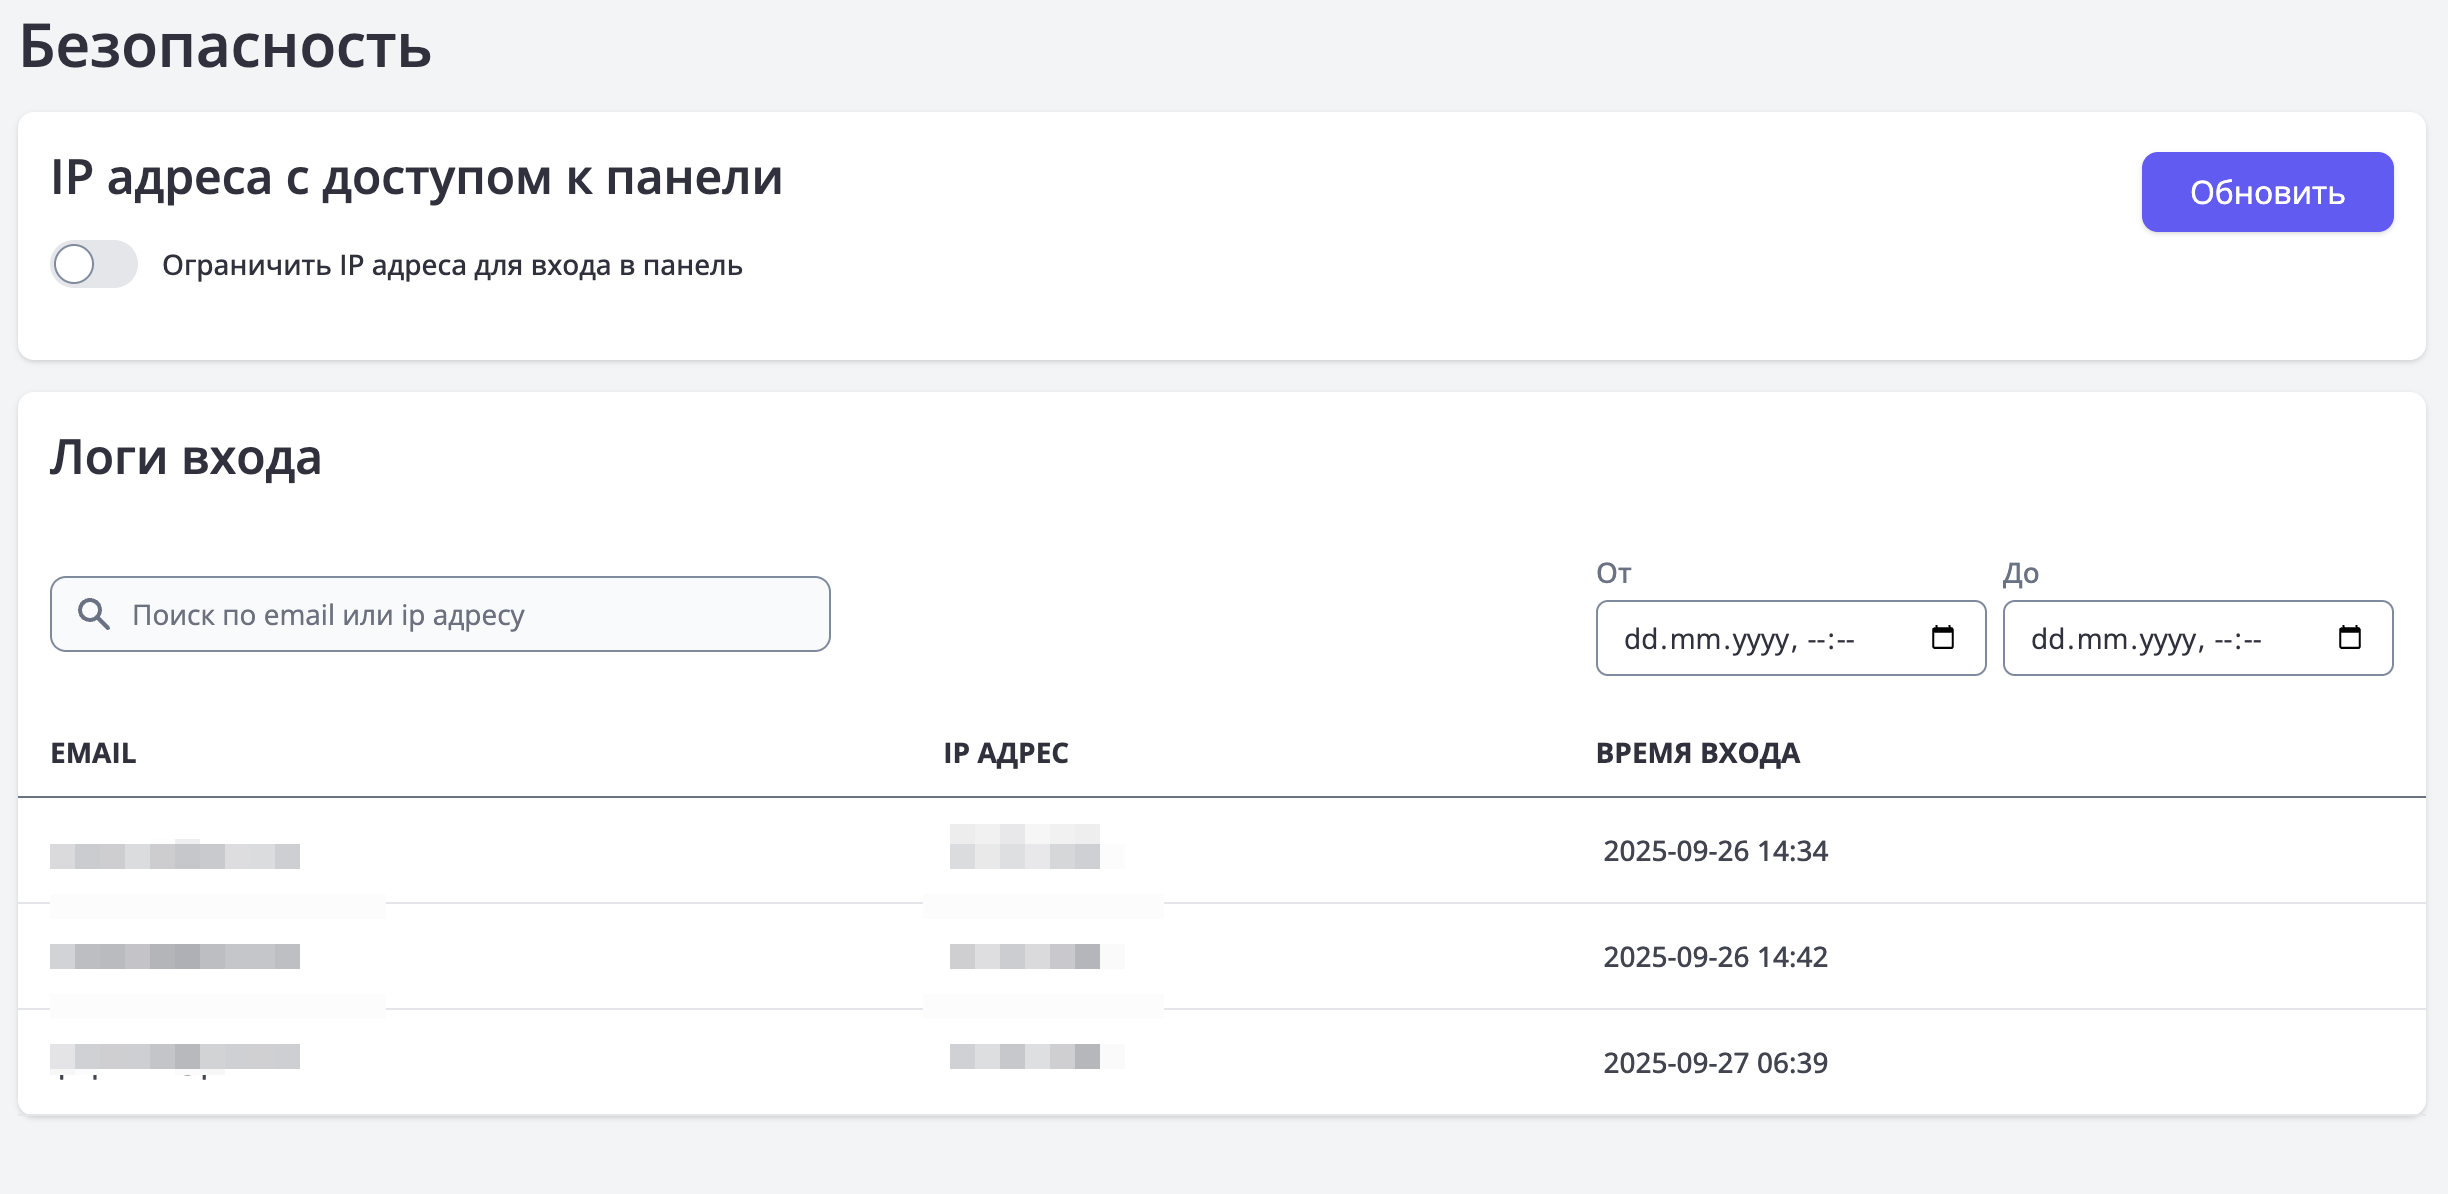This screenshot has width=2448, height=1194.
Task: Select the log row at 2025-09-26 14:42
Action: coord(1715,957)
